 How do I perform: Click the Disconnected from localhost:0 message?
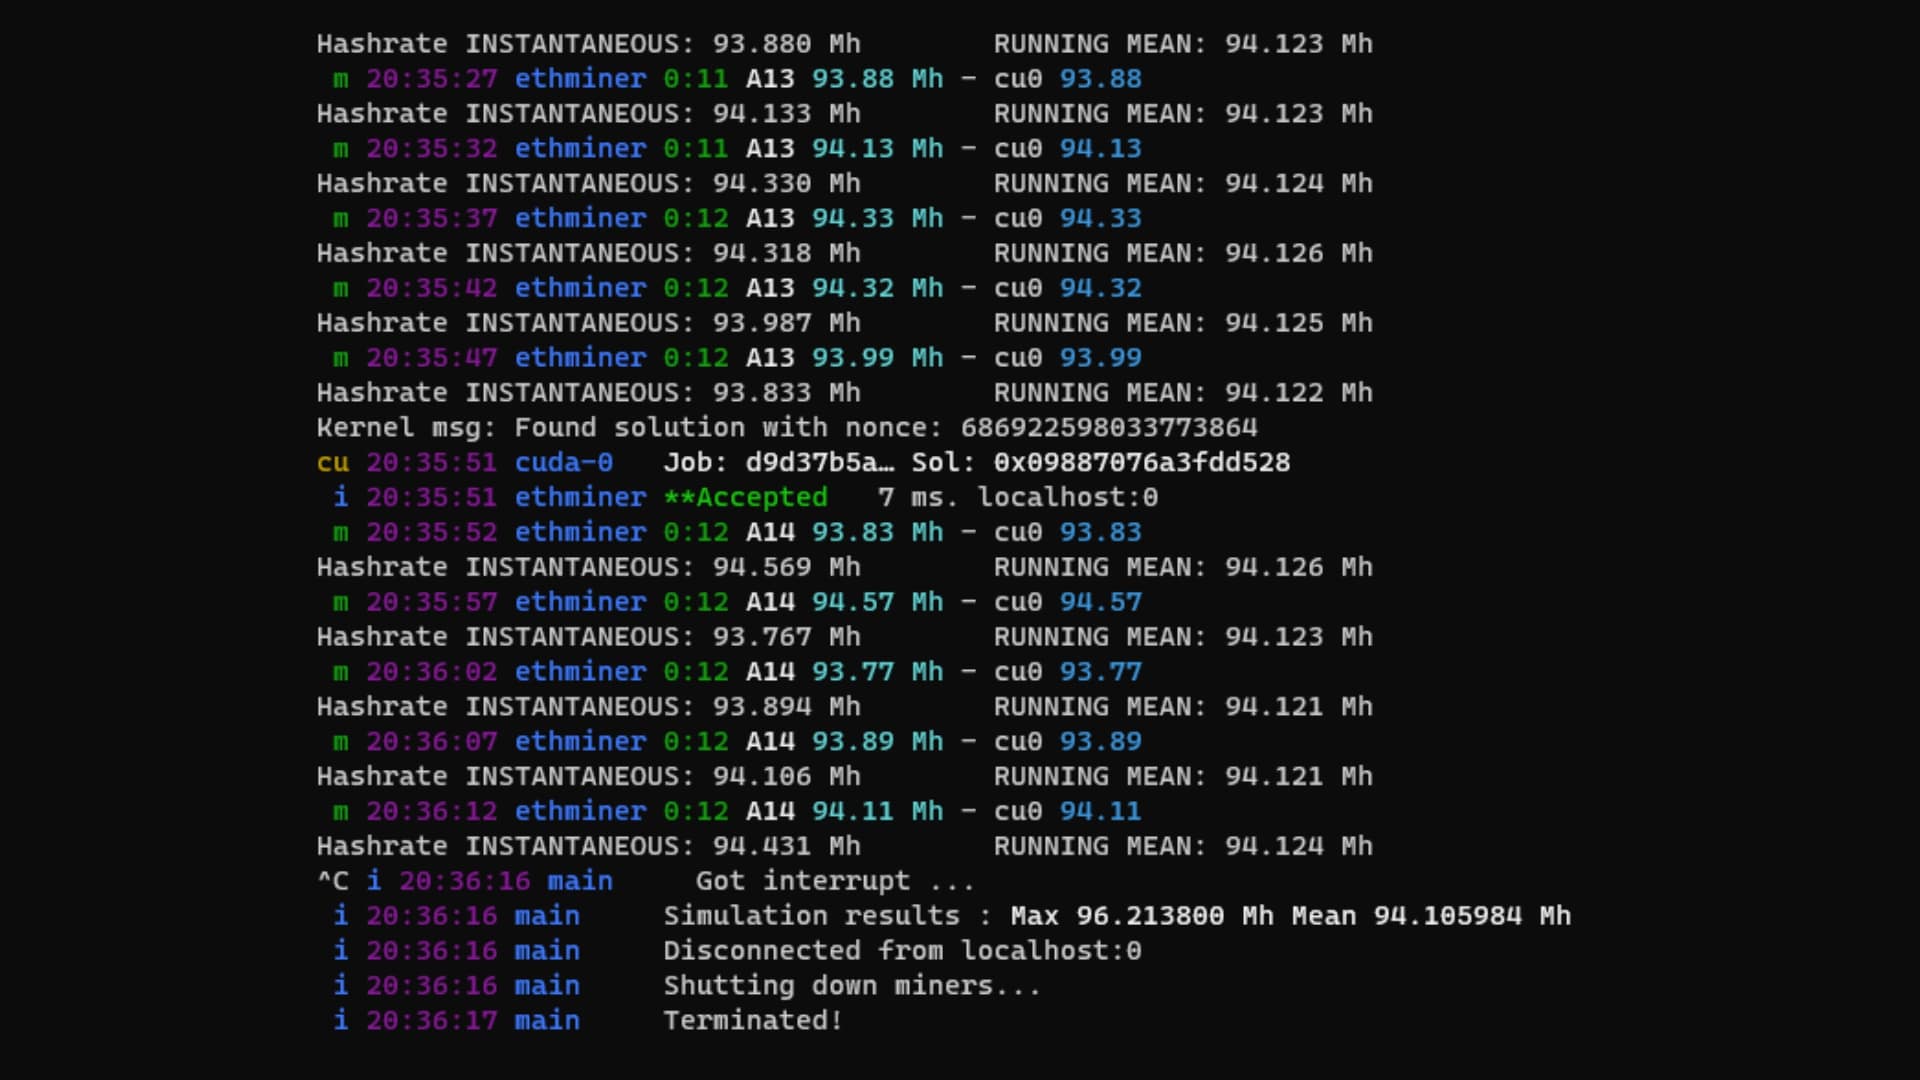tap(902, 951)
